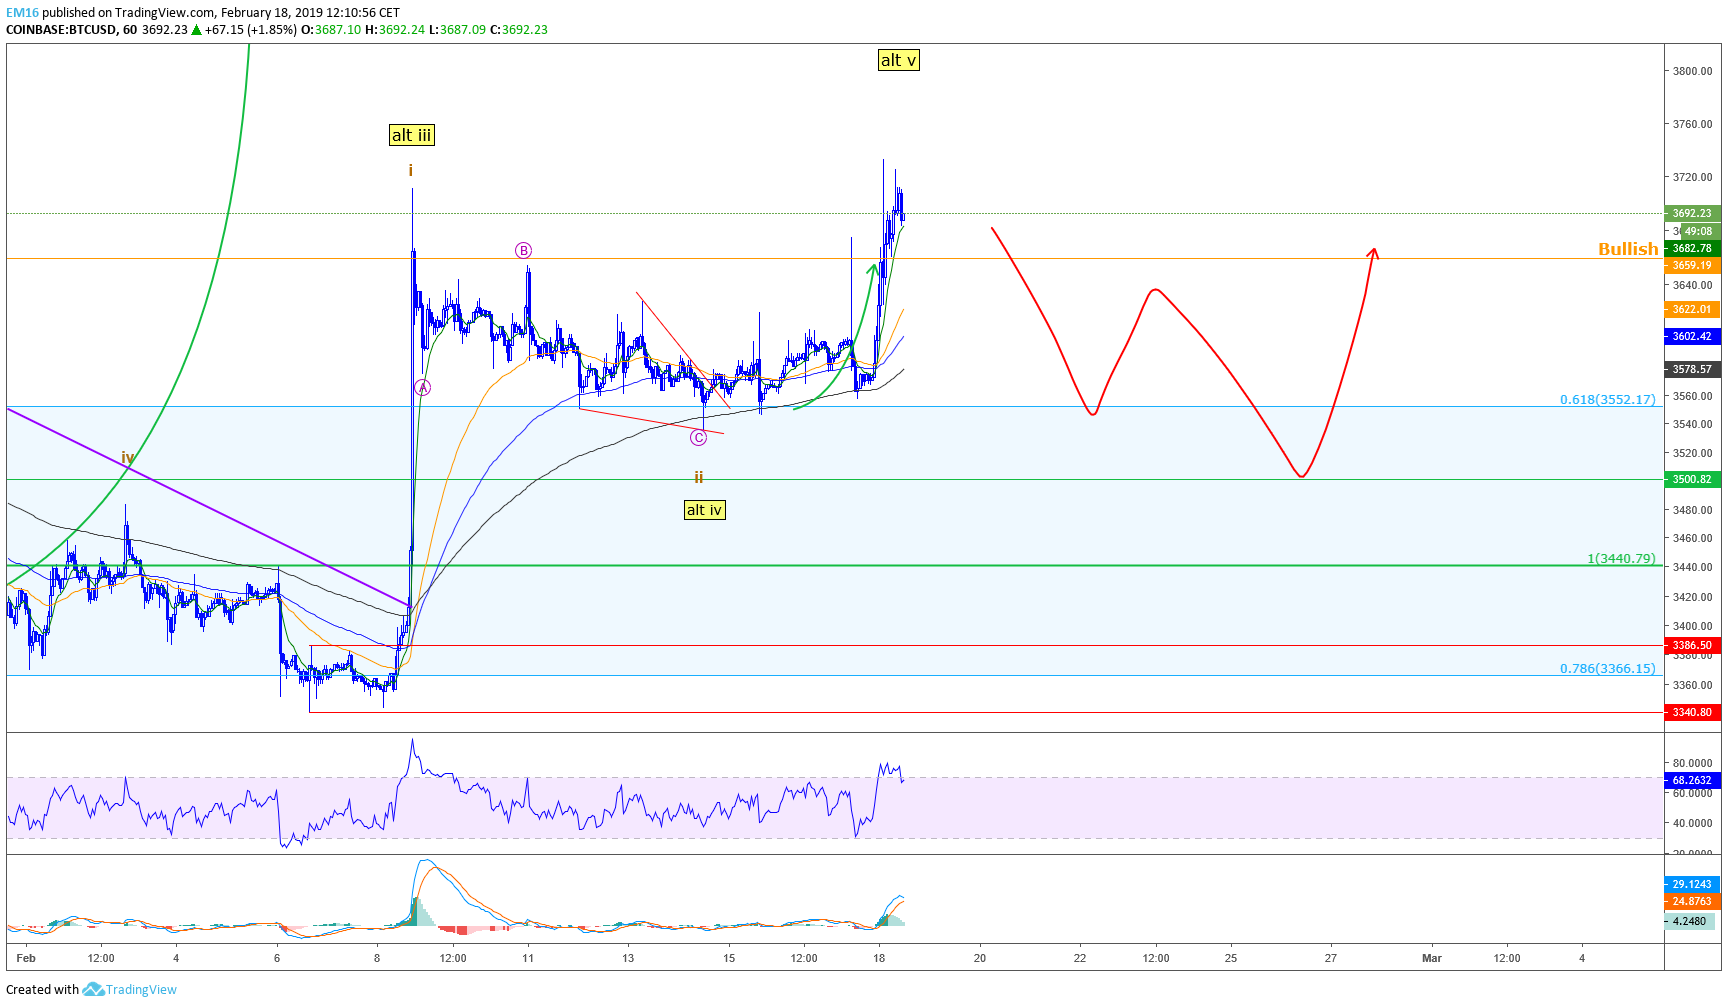1728x1007 pixels.
Task: Click the circled B wave marker
Action: [x=523, y=251]
